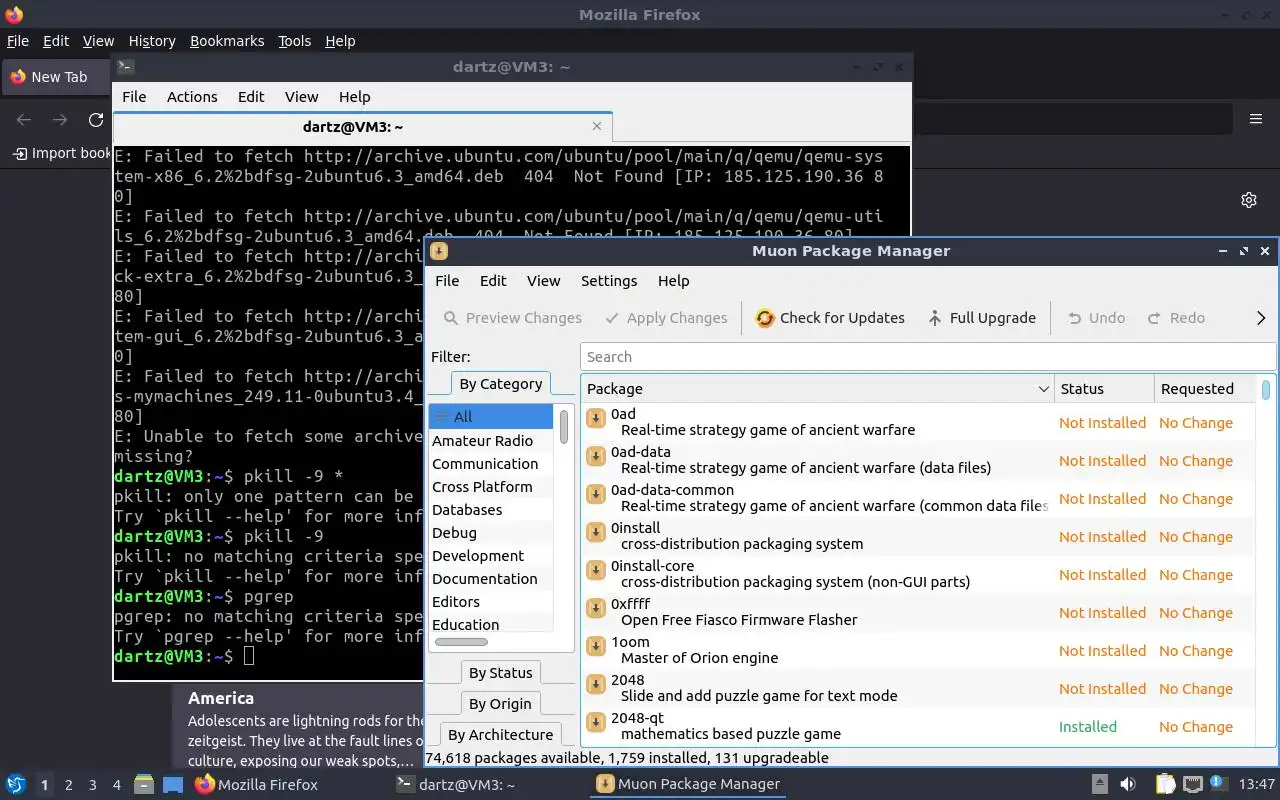Click the package icon for 0ad

596,418
